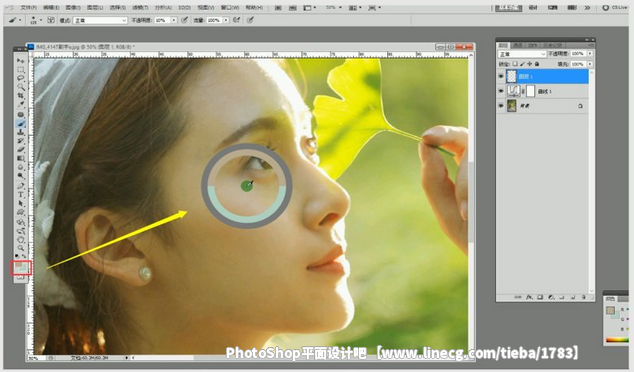Open the brush flow slider arrow
The height and width of the screenshot is (372, 634).
[x=226, y=20]
